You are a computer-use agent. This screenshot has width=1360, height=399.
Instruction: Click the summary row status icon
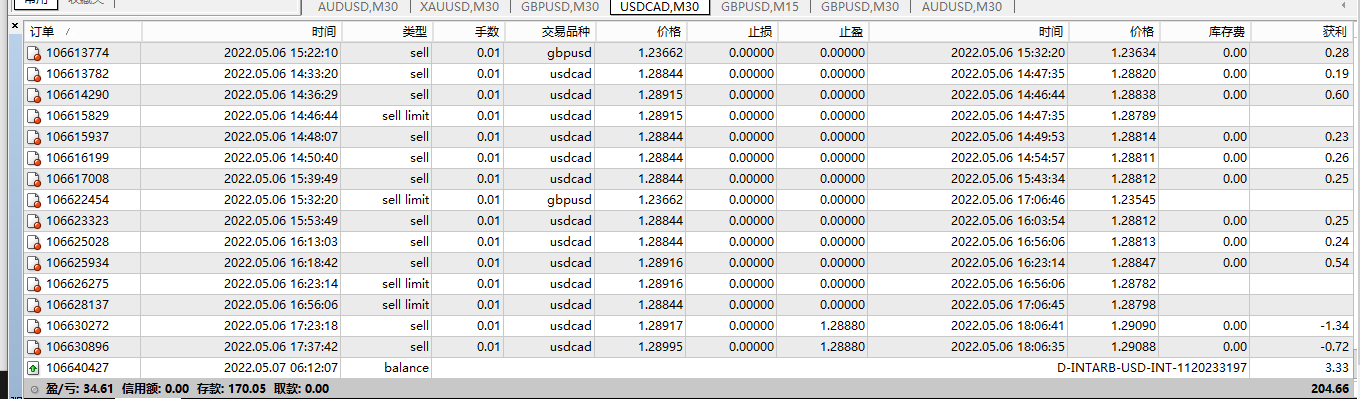[34, 389]
